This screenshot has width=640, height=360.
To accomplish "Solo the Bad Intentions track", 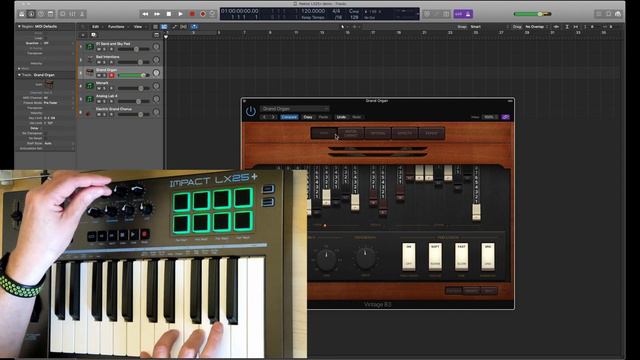I will tap(105, 62).
